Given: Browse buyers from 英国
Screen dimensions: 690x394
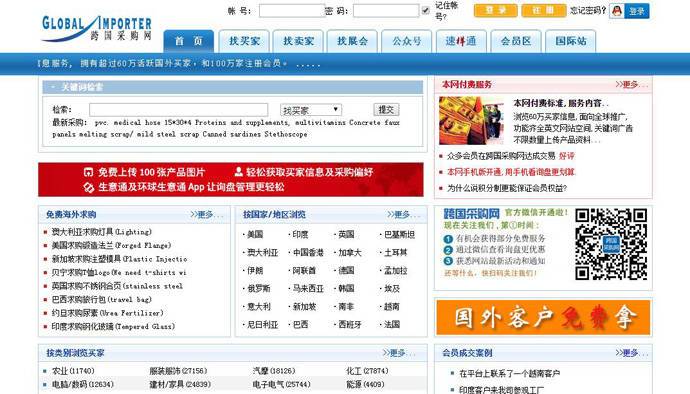Looking at the screenshot, I should pyautogui.click(x=346, y=235).
